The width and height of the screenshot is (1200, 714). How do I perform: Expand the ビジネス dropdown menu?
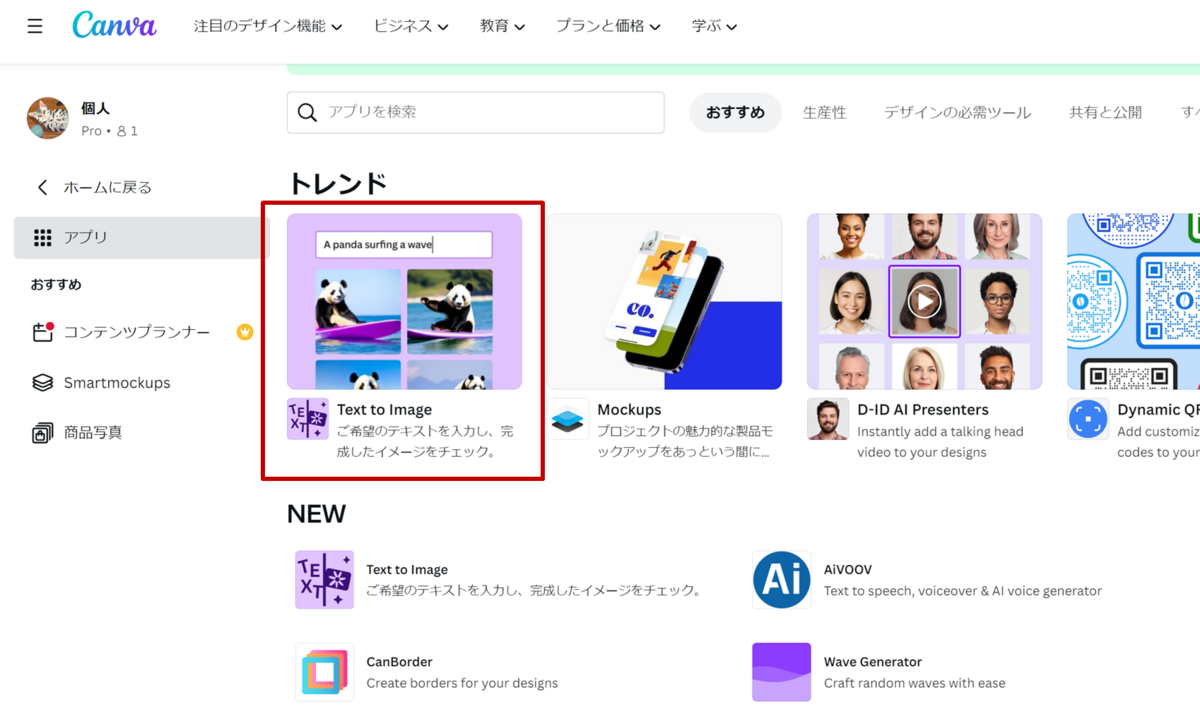[x=411, y=26]
